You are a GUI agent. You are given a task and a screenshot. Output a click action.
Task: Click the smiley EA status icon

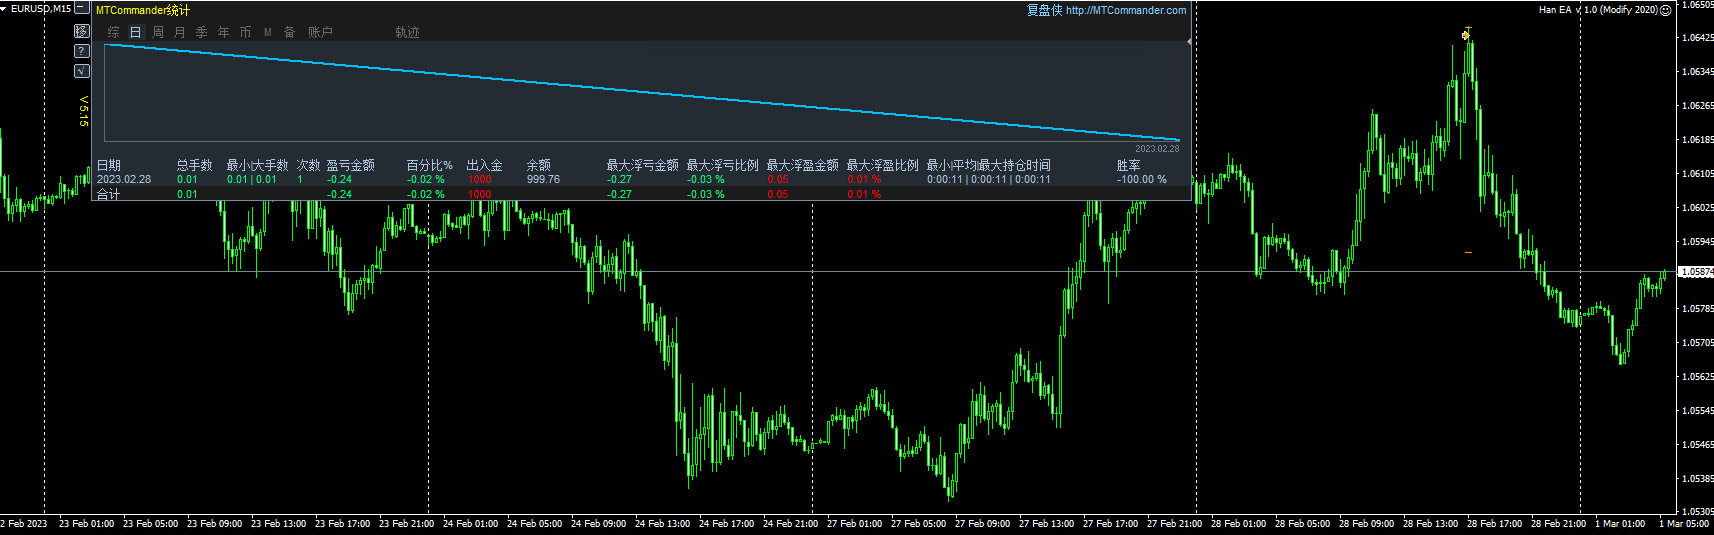1666,10
